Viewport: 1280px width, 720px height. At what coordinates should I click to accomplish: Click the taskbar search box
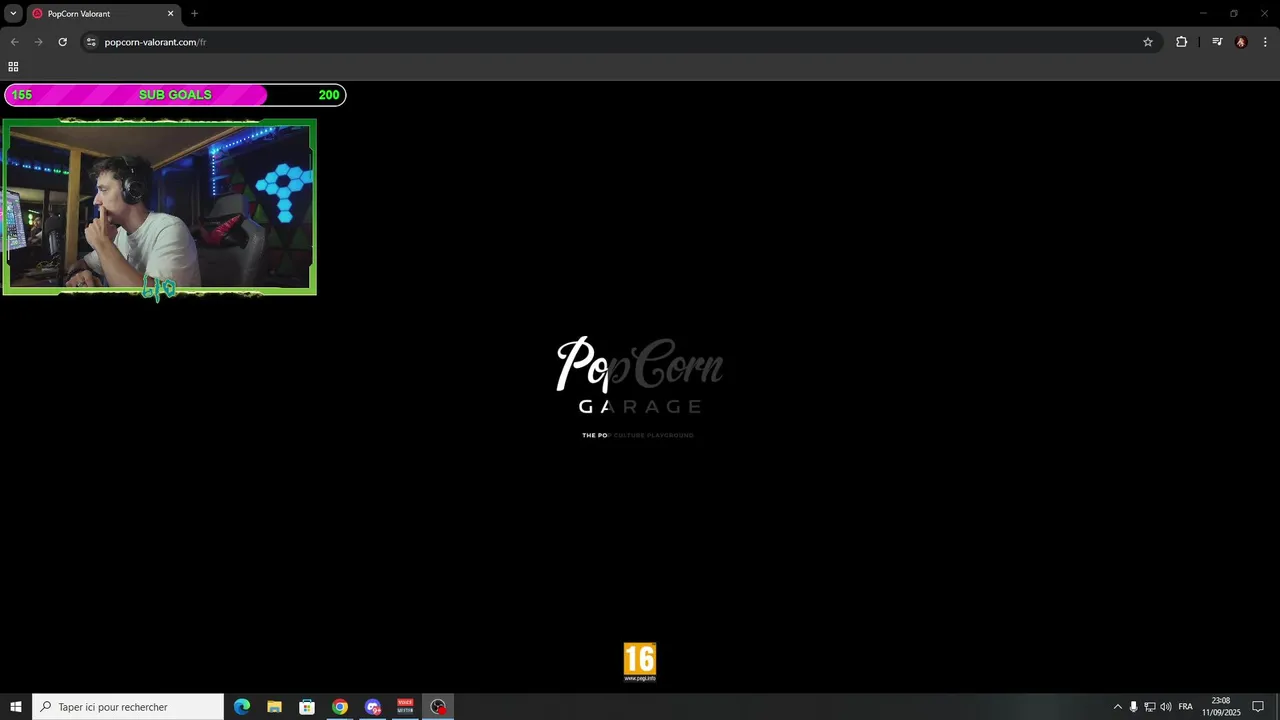point(128,707)
